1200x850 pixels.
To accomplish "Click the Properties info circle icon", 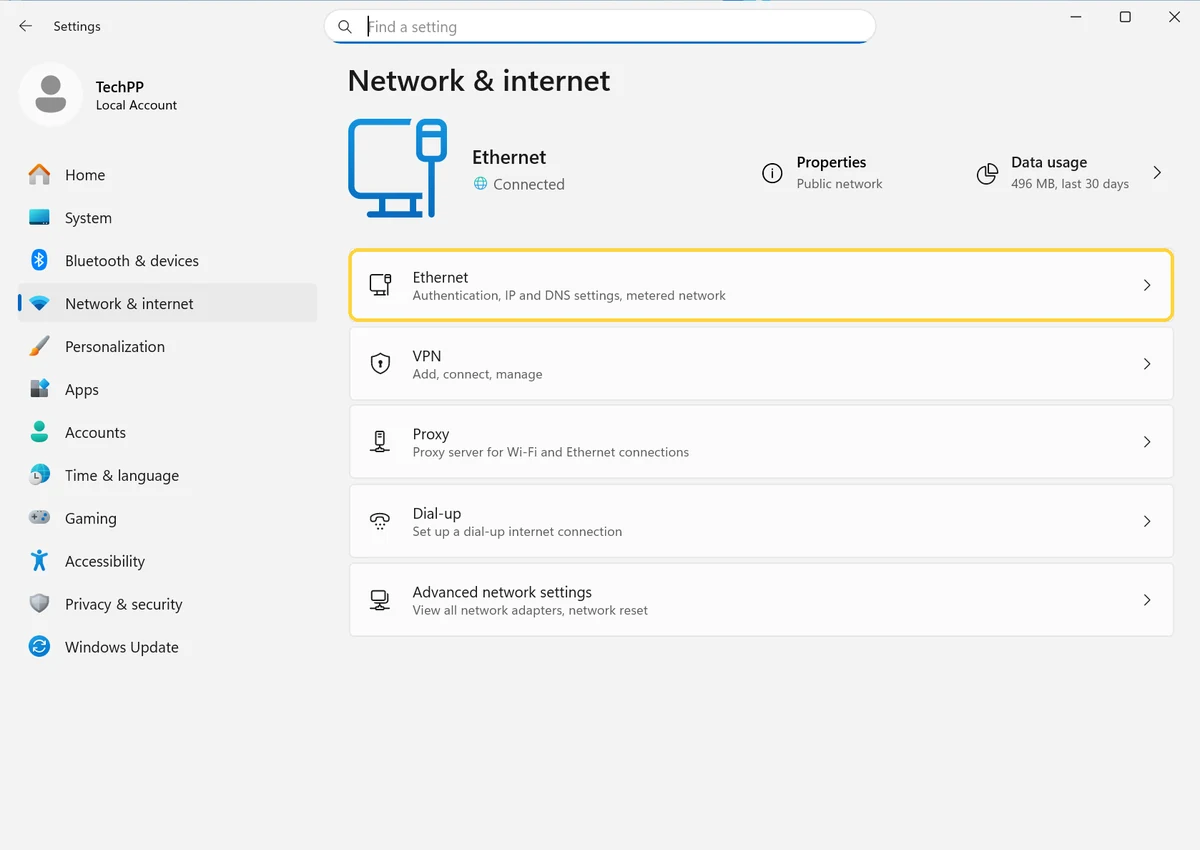I will 772,174.
